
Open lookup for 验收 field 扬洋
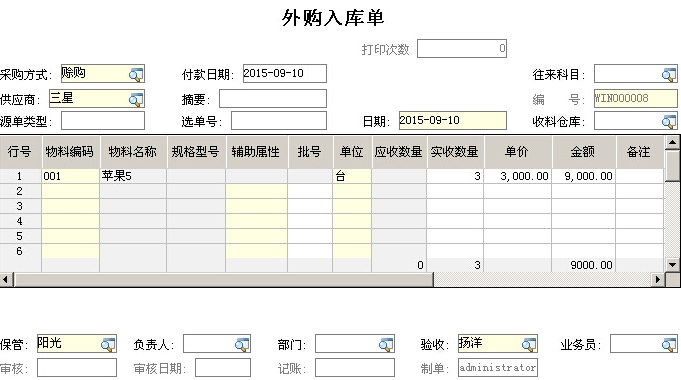point(529,344)
